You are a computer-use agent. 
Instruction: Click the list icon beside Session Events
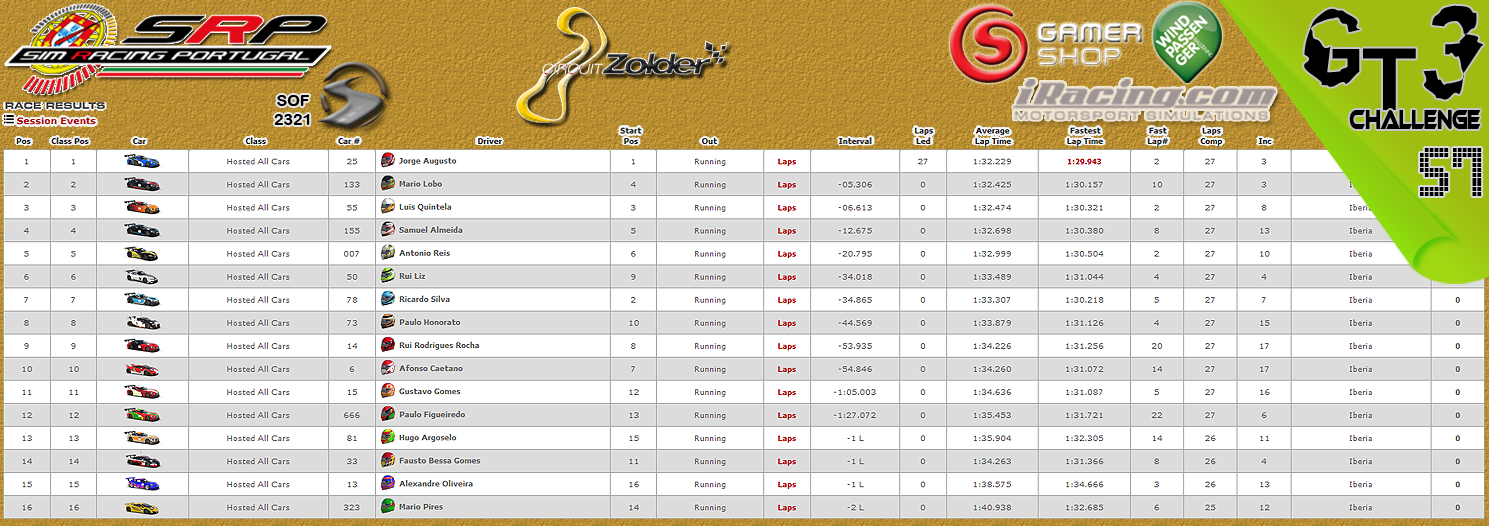8,120
